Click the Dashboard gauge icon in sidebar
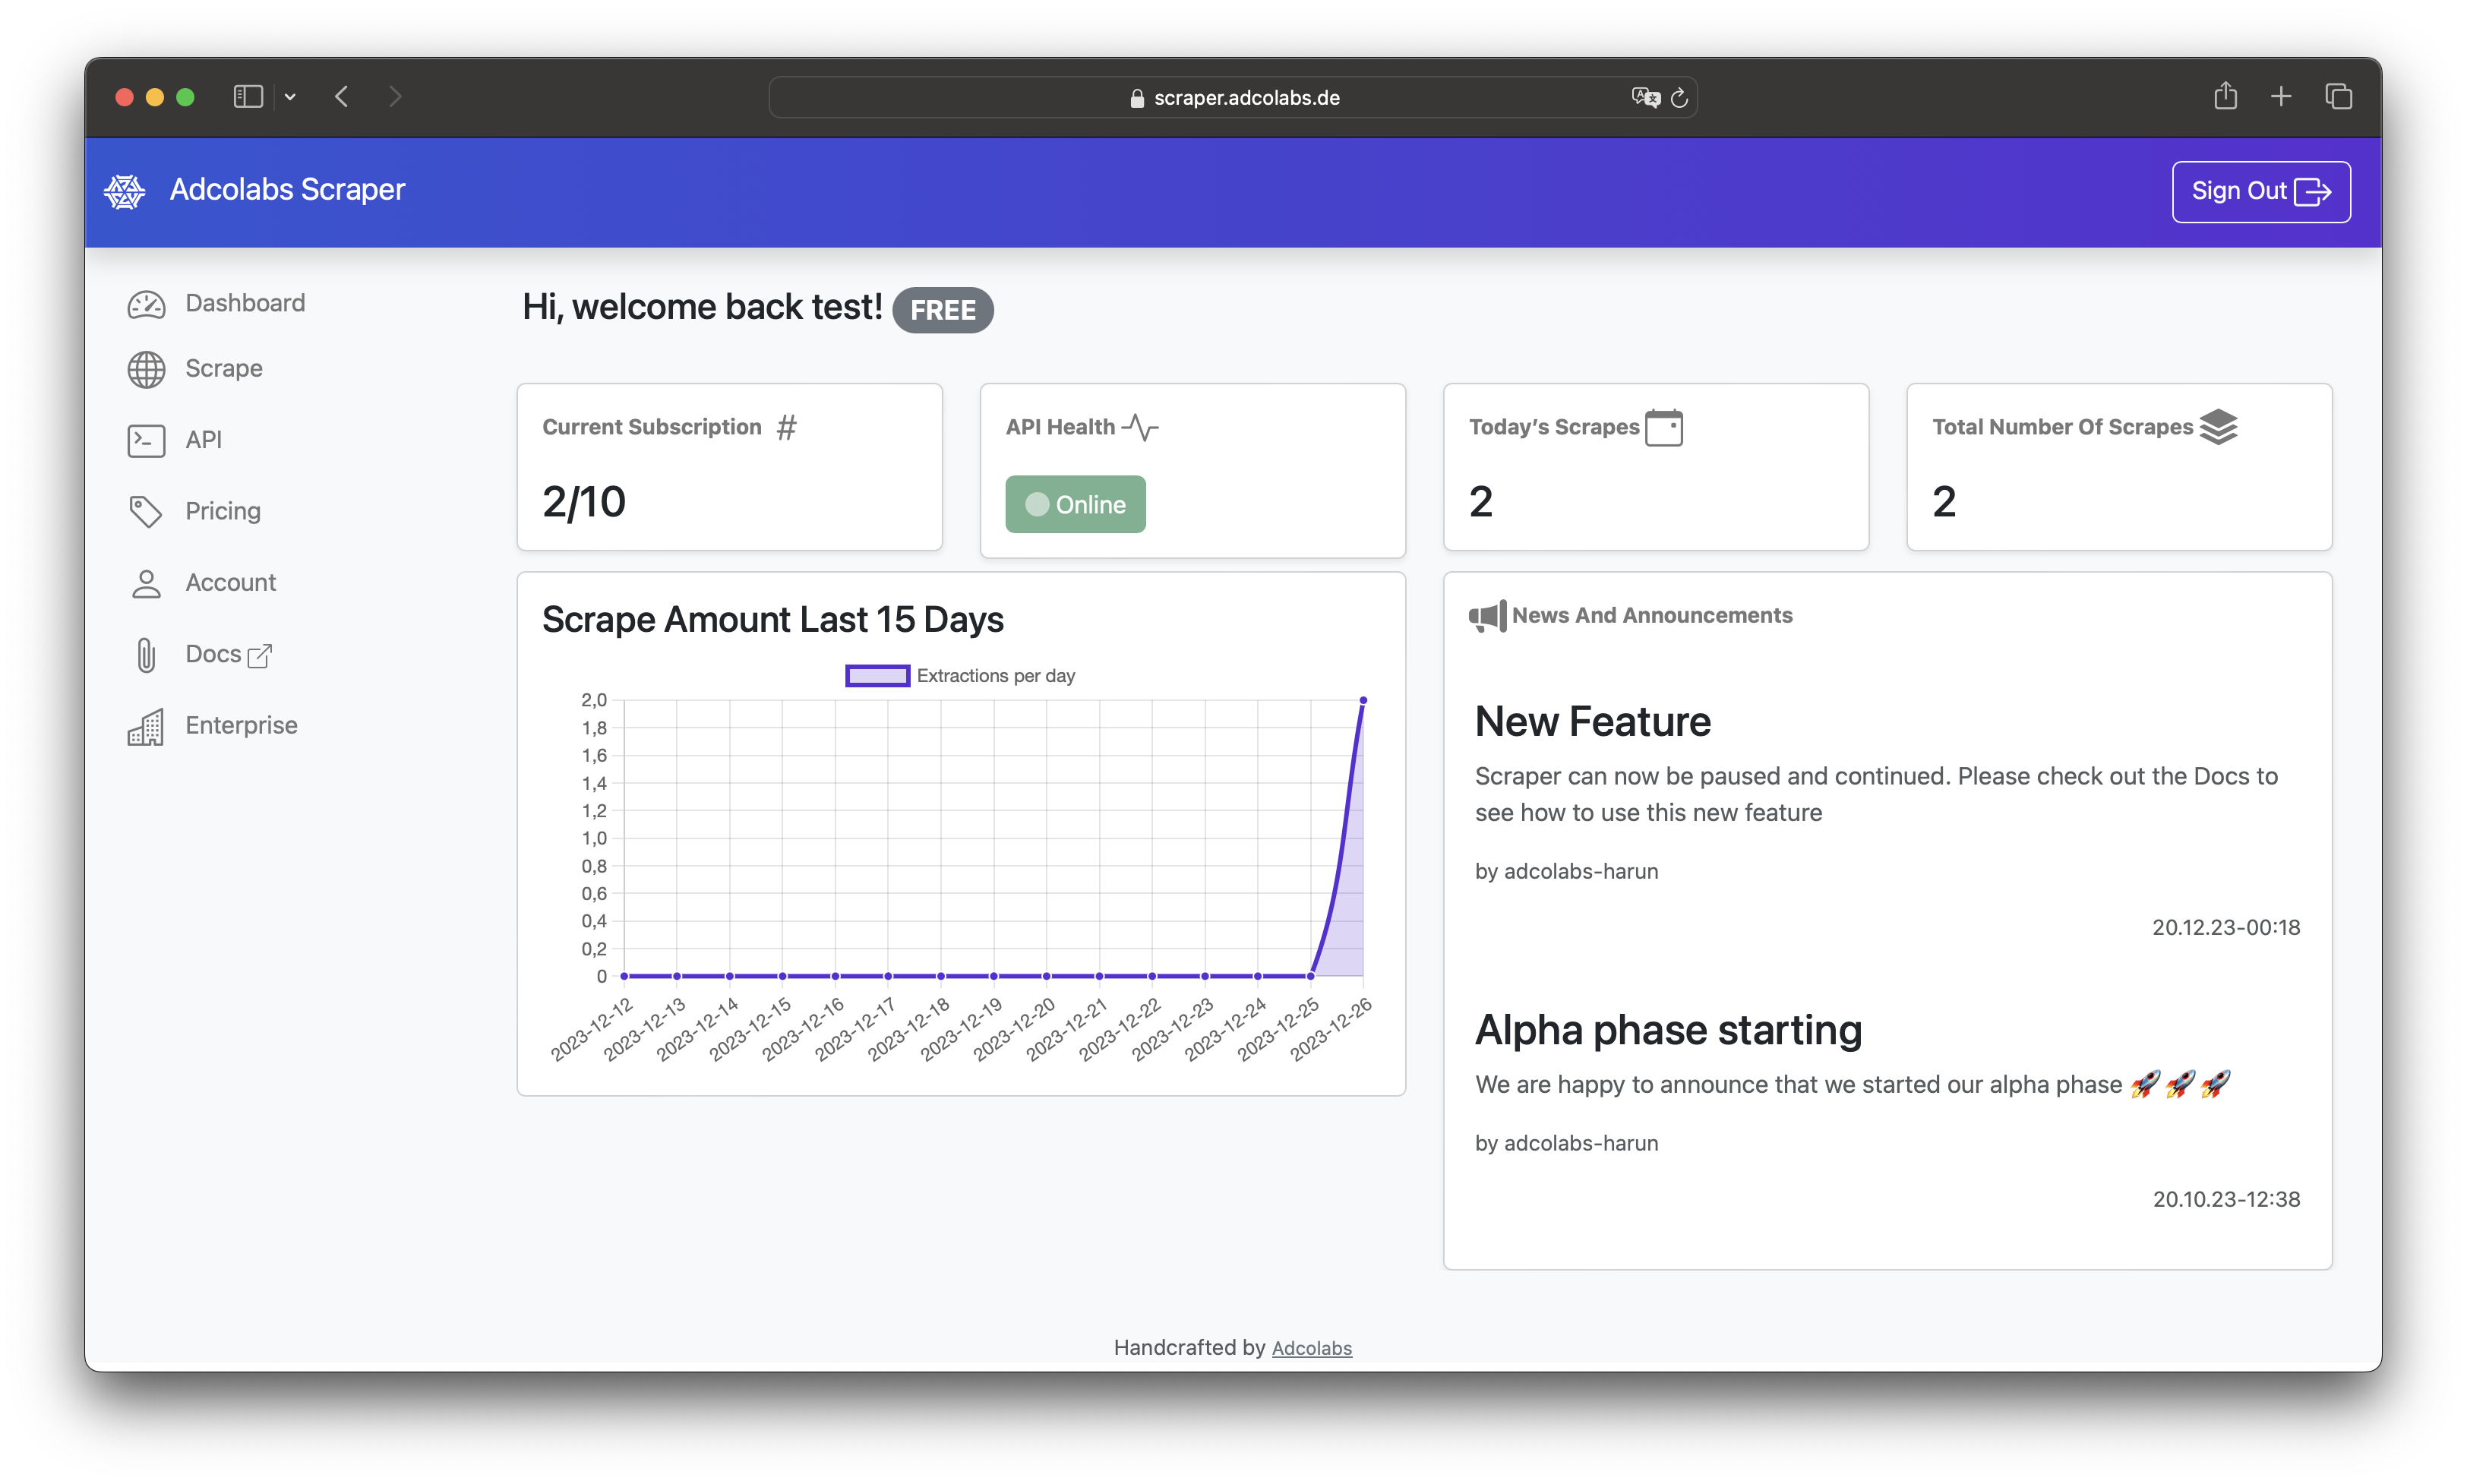 [x=146, y=304]
